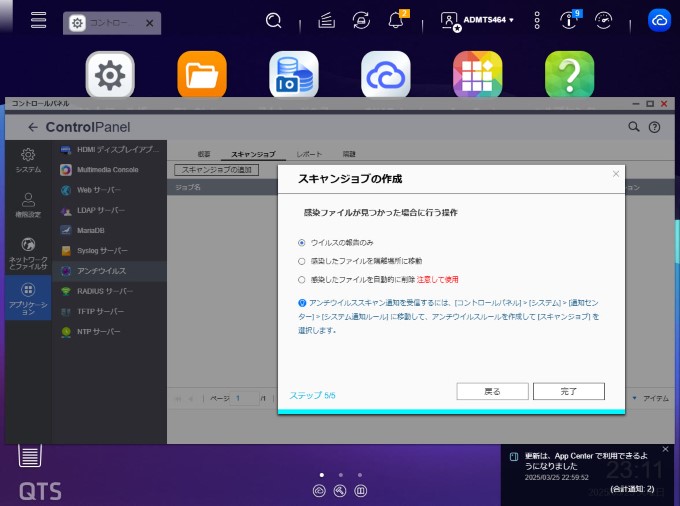Click the page number input field
The width and height of the screenshot is (680, 506).
pos(245,398)
